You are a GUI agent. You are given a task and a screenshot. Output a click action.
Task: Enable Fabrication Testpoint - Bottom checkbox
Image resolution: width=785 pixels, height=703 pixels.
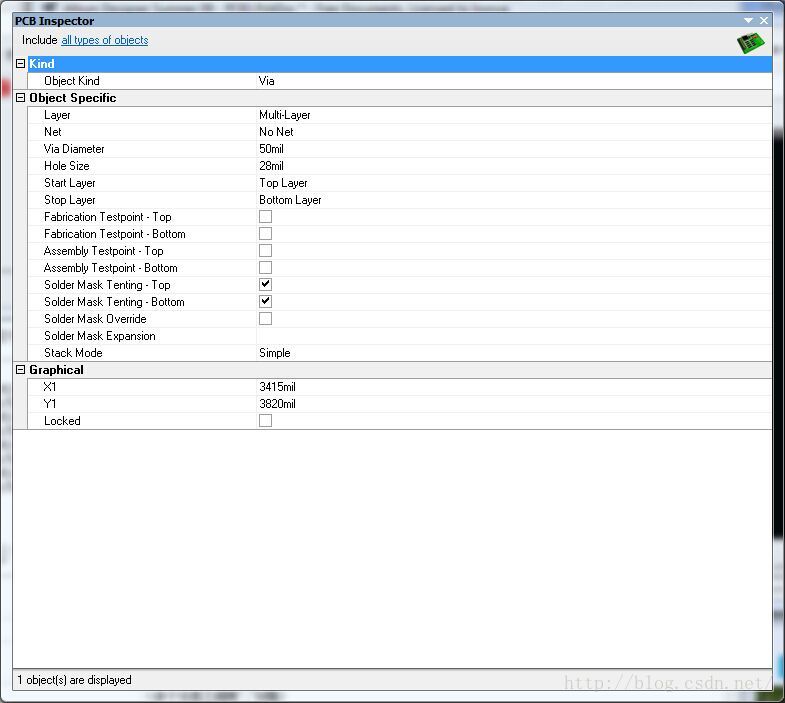265,234
